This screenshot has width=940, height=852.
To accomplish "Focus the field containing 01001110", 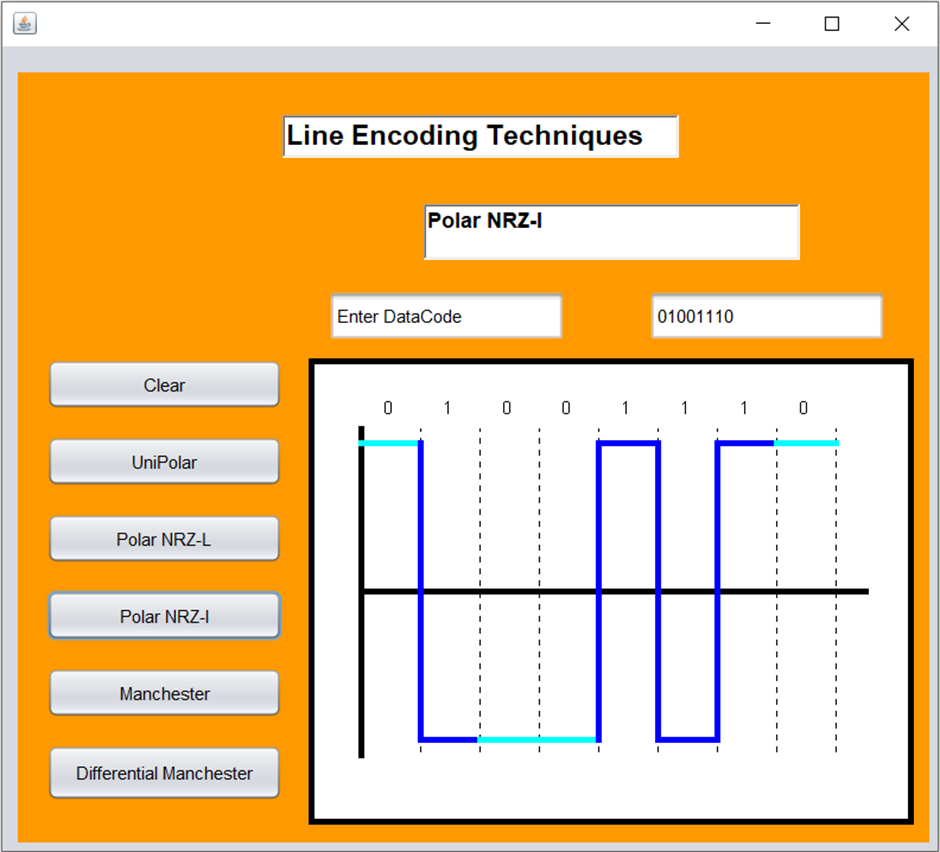I will (x=765, y=315).
